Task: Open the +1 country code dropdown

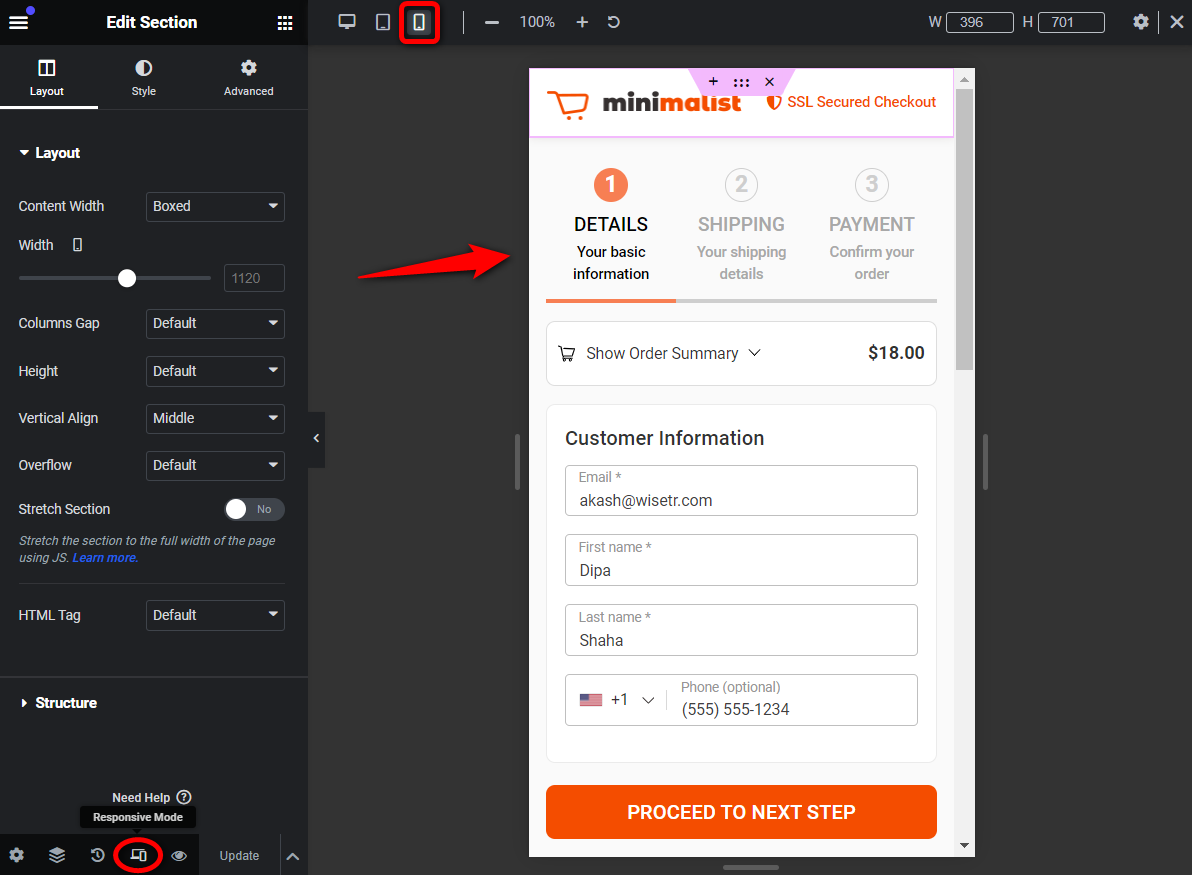Action: click(617, 700)
